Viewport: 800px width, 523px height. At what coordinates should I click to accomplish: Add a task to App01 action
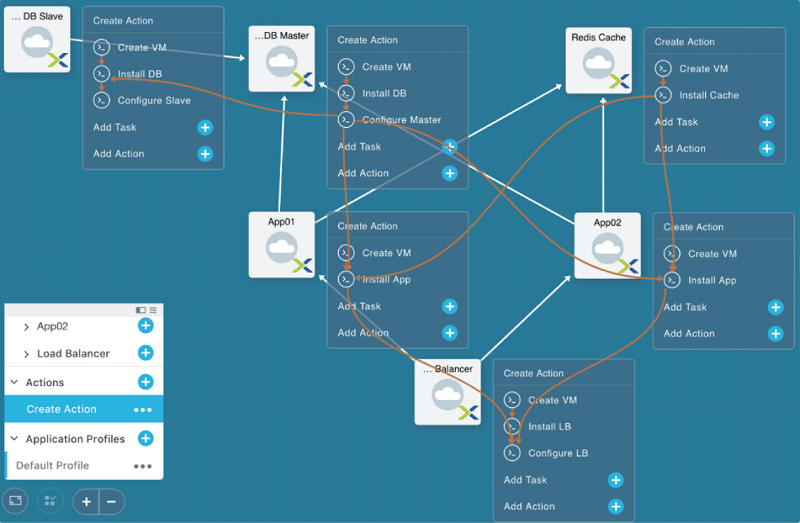pyautogui.click(x=449, y=307)
